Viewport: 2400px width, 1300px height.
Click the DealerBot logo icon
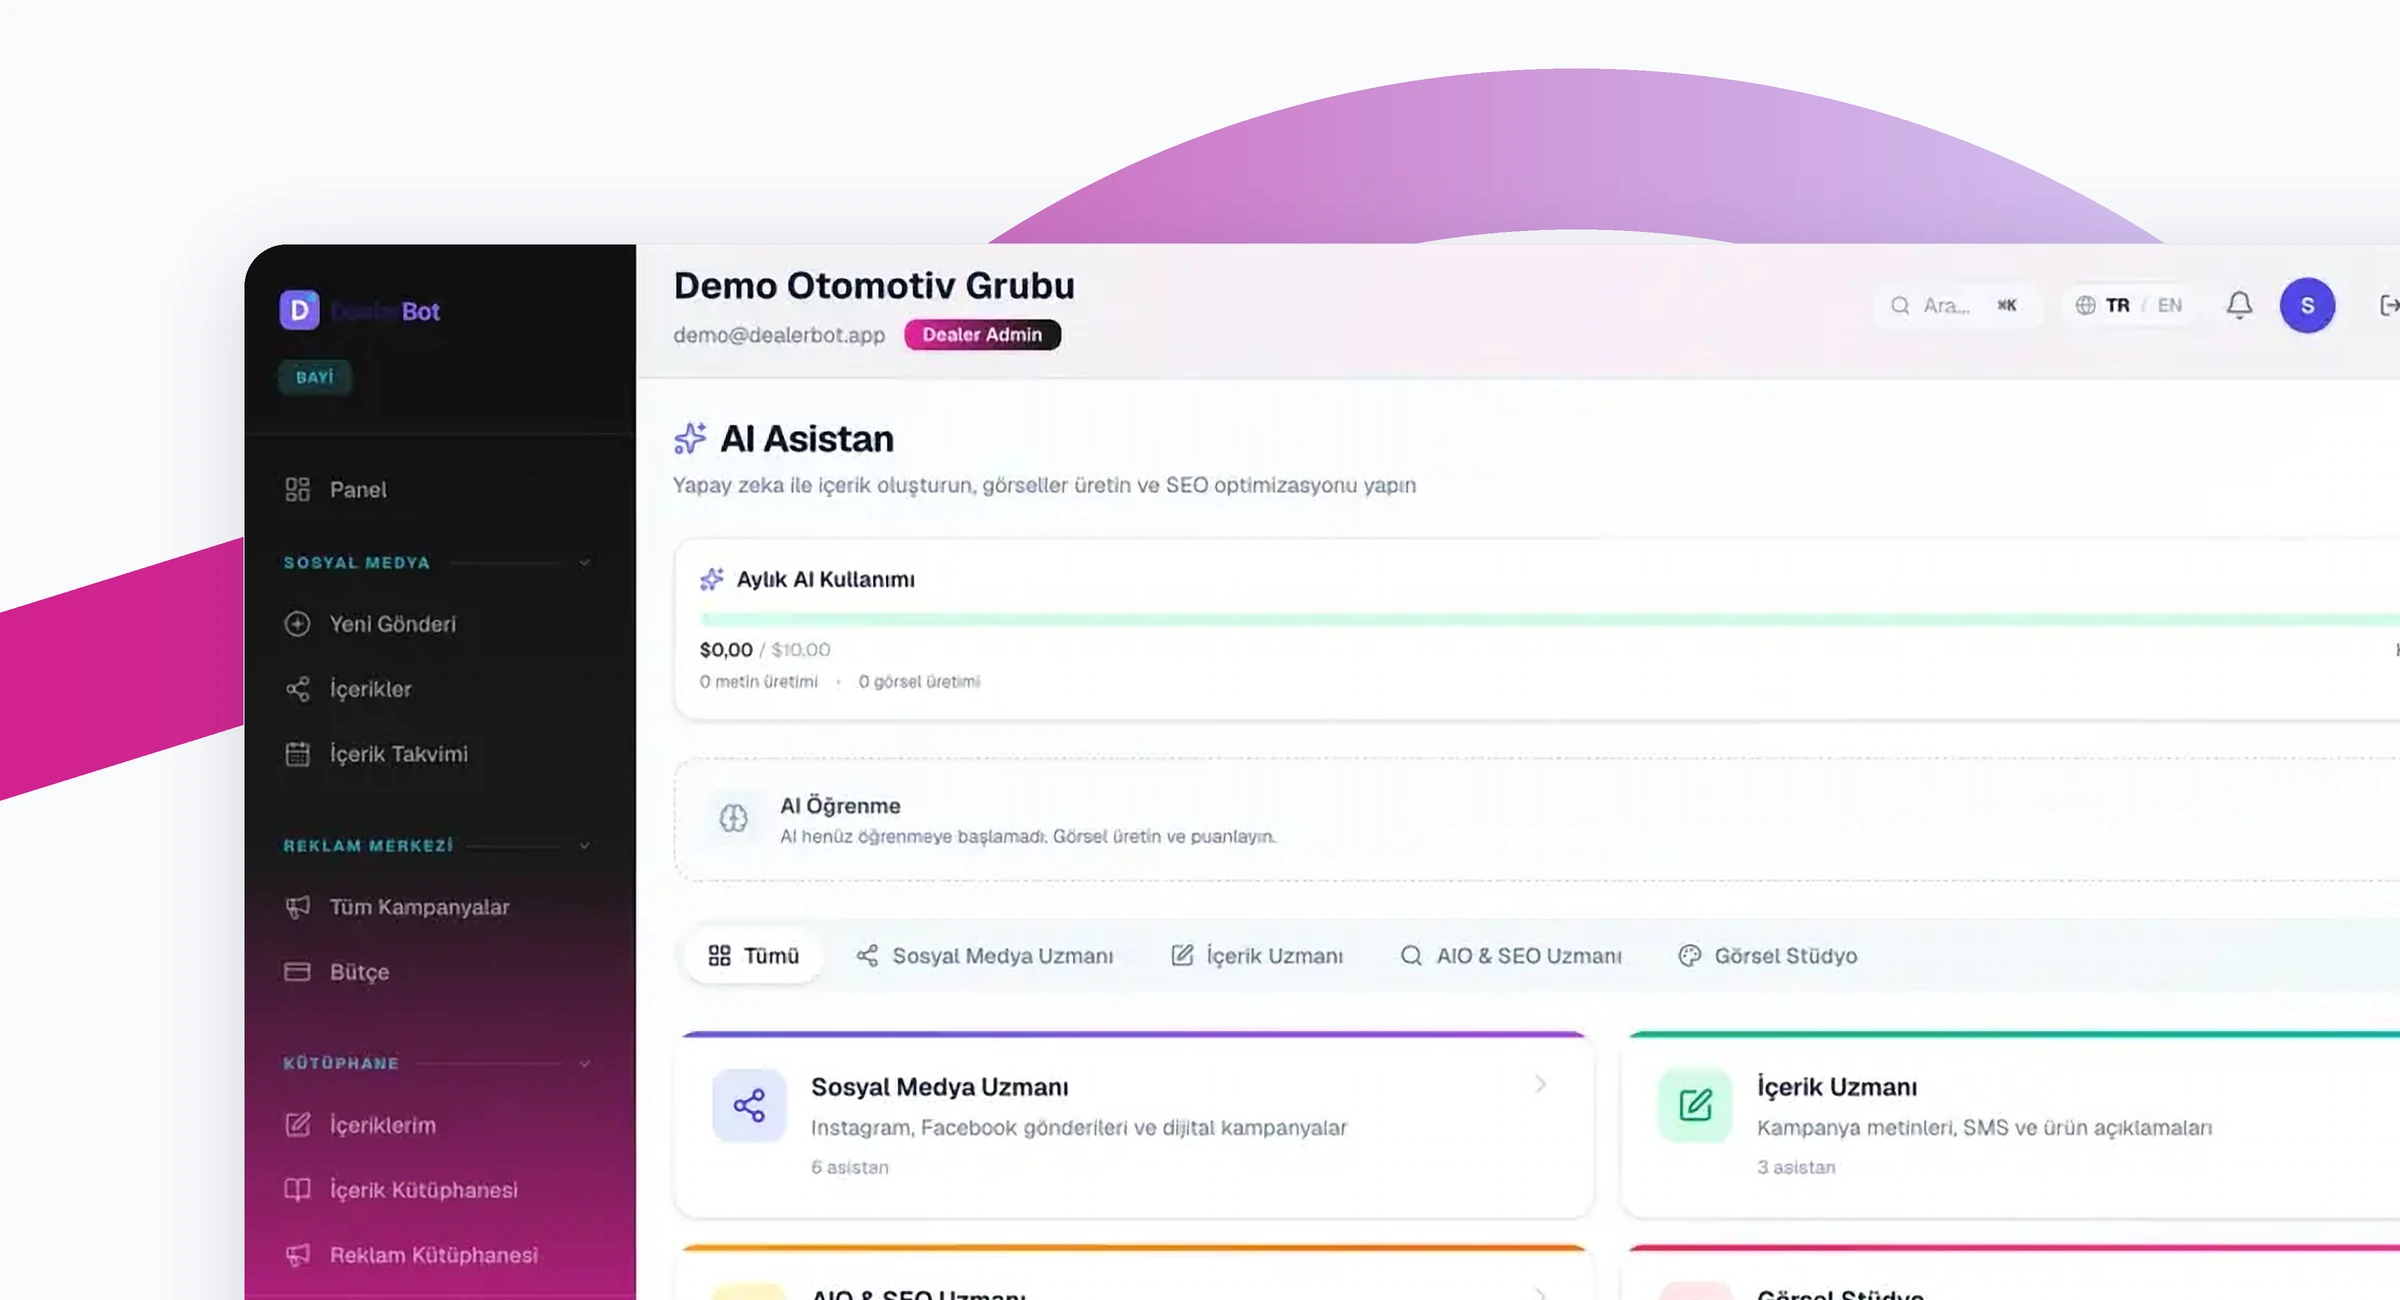pyautogui.click(x=299, y=310)
